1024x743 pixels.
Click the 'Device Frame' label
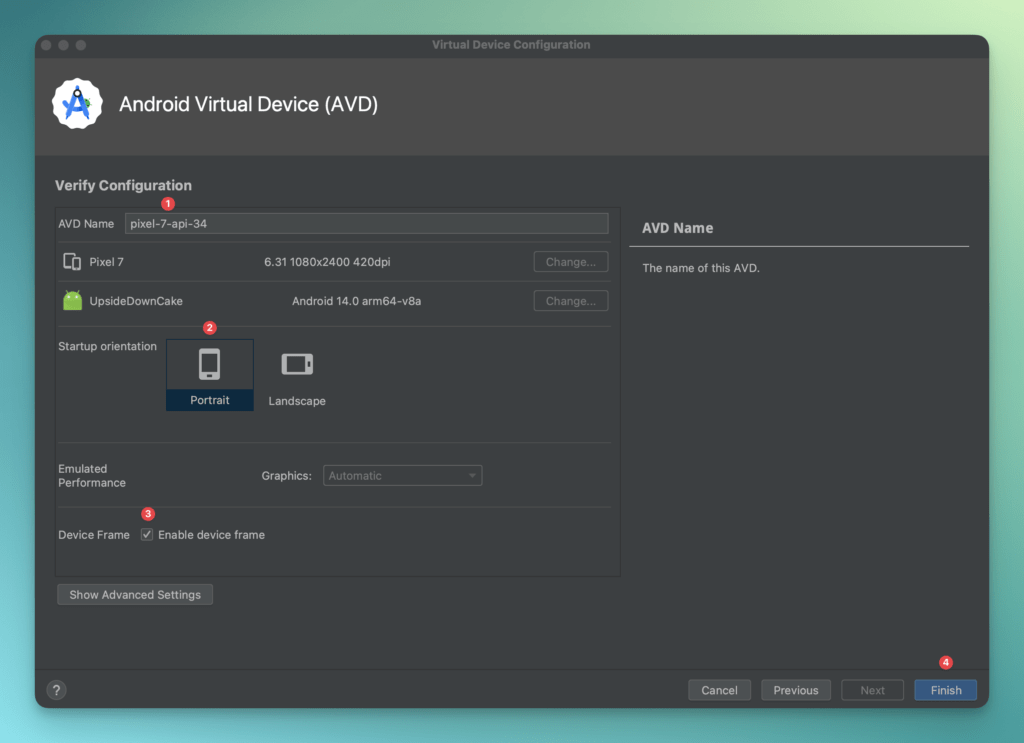93,535
